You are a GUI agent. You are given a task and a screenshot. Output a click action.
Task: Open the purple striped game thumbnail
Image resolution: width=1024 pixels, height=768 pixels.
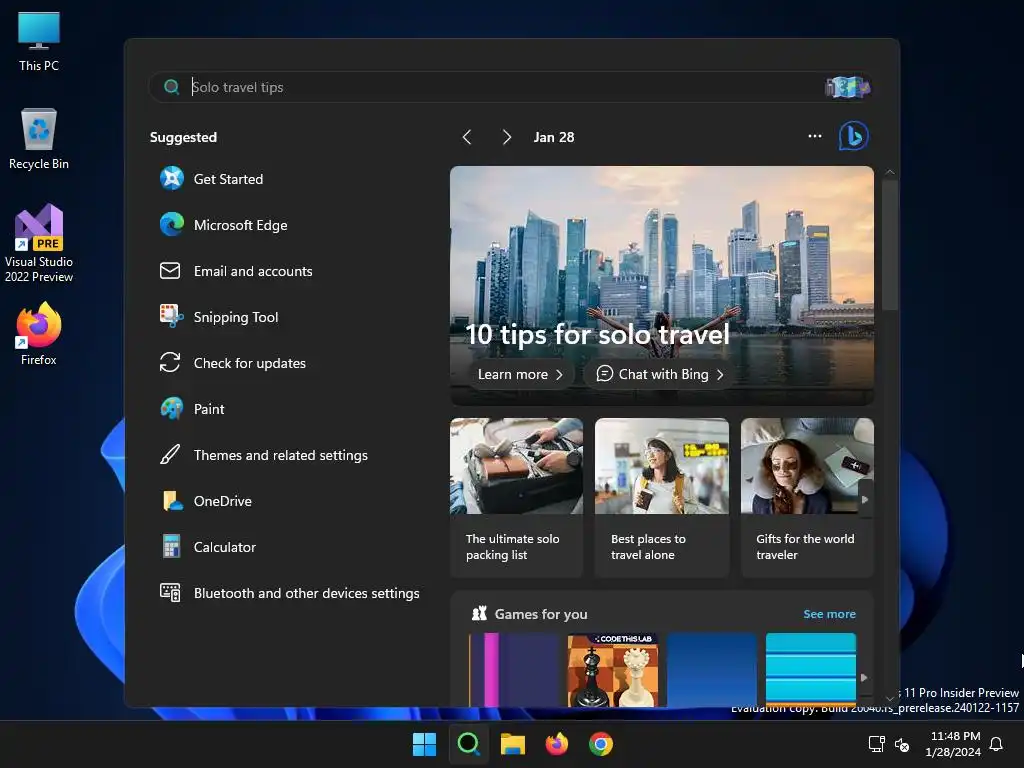coord(515,670)
